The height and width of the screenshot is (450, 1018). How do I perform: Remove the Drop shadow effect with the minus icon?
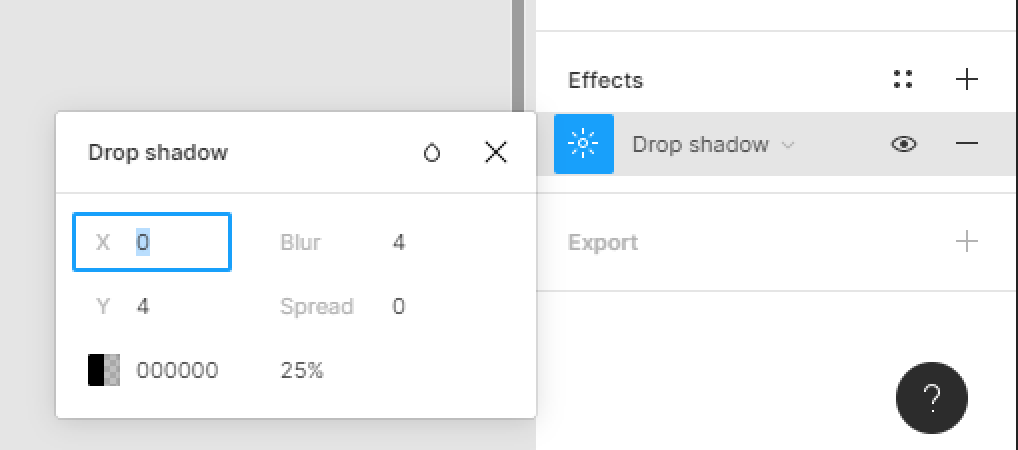(967, 144)
